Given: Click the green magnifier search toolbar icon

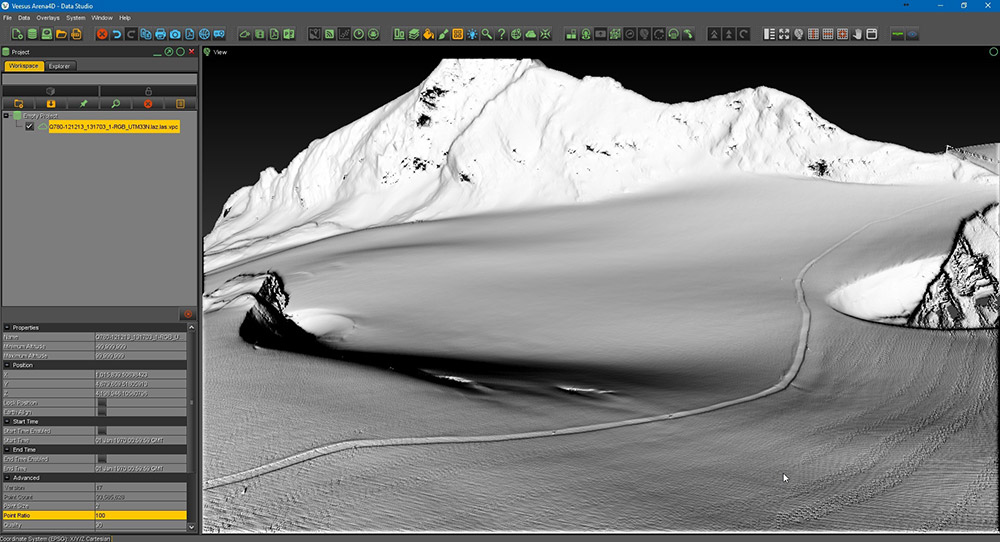Looking at the screenshot, I should point(487,34).
